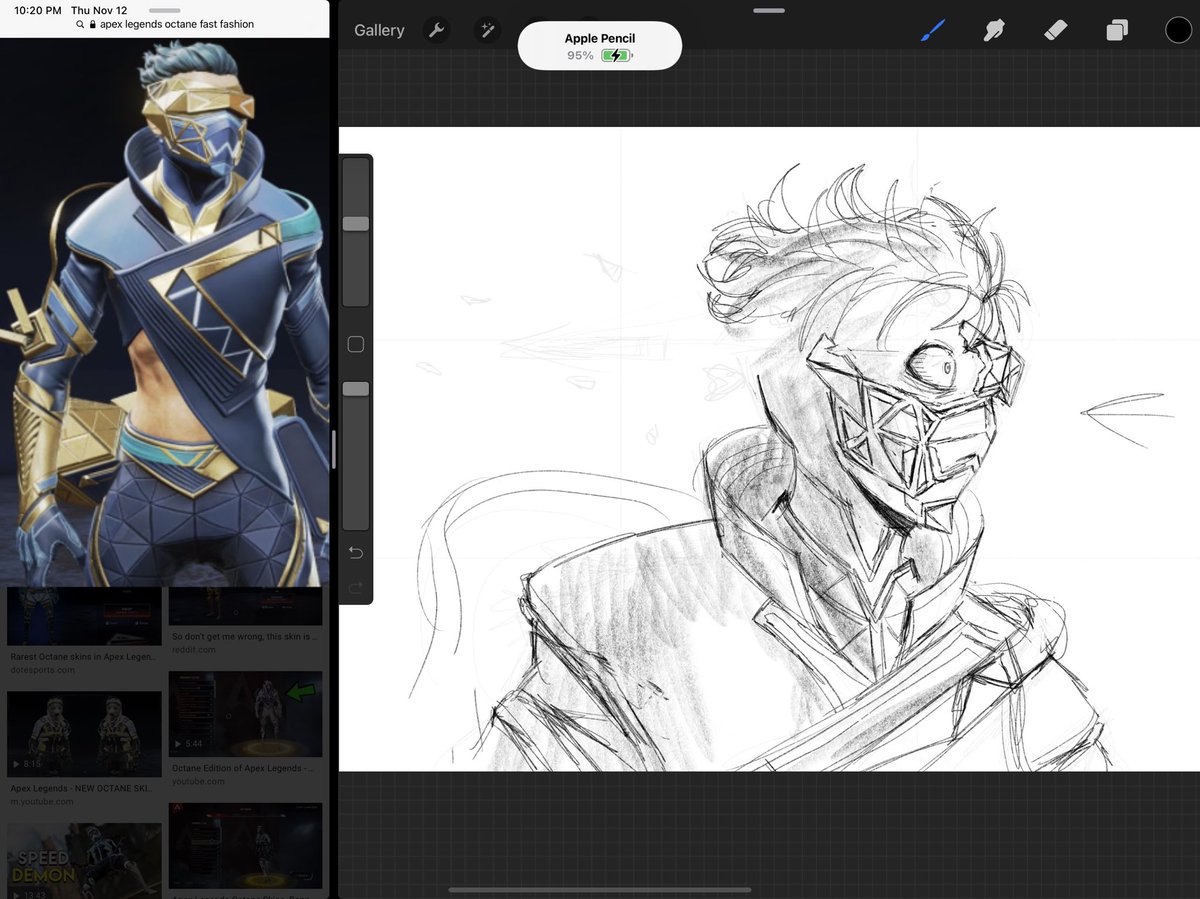Click the magnifier icon in Safari address bar
This screenshot has height=899, width=1200.
80,24
